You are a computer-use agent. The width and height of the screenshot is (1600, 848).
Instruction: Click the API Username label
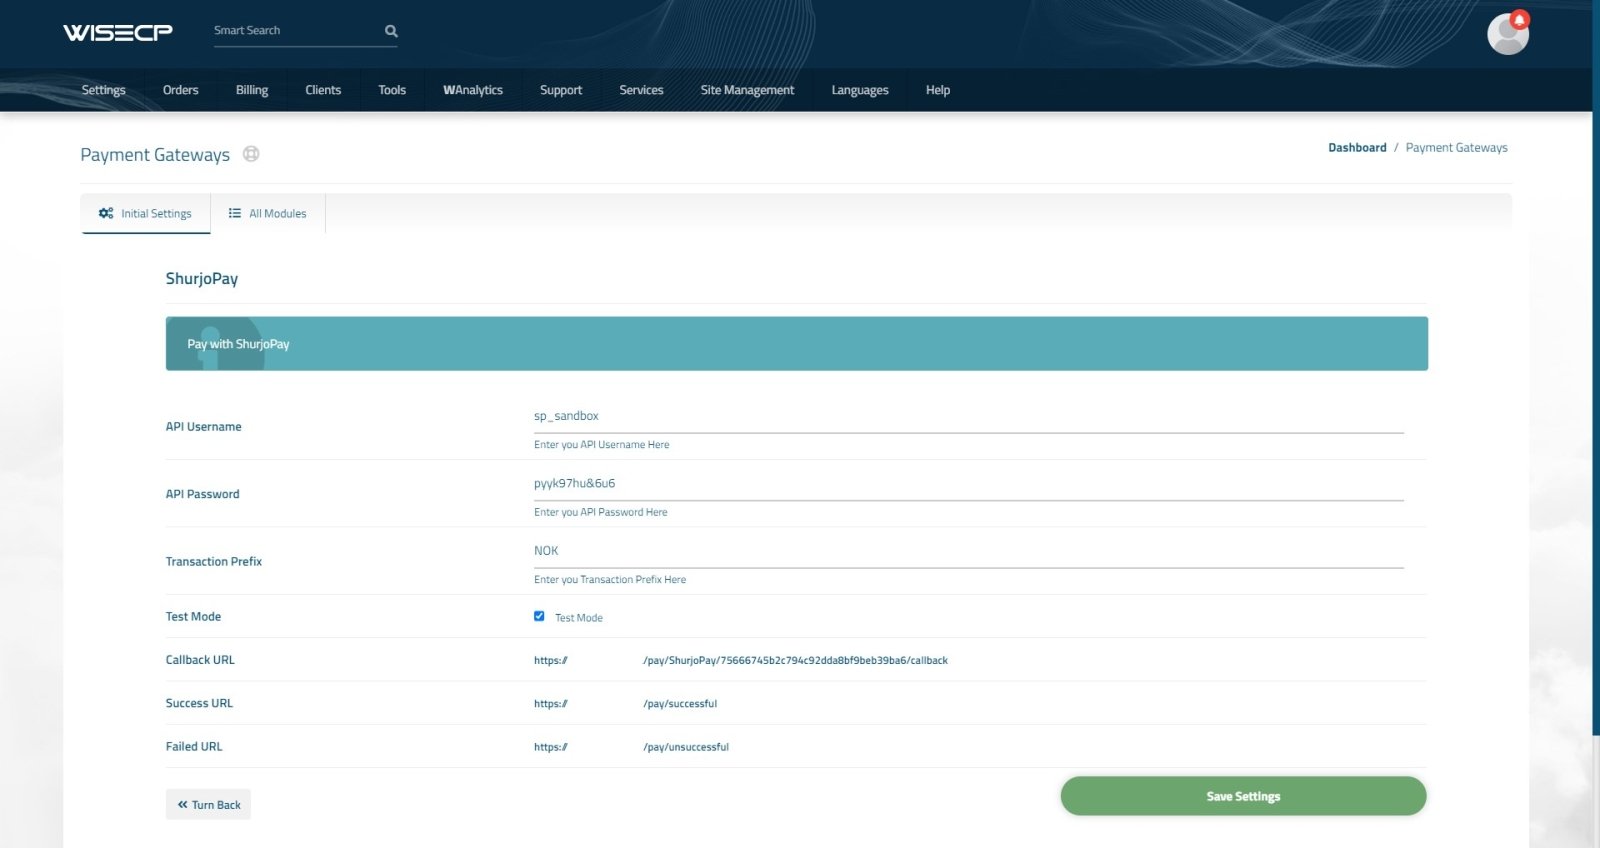204,427
